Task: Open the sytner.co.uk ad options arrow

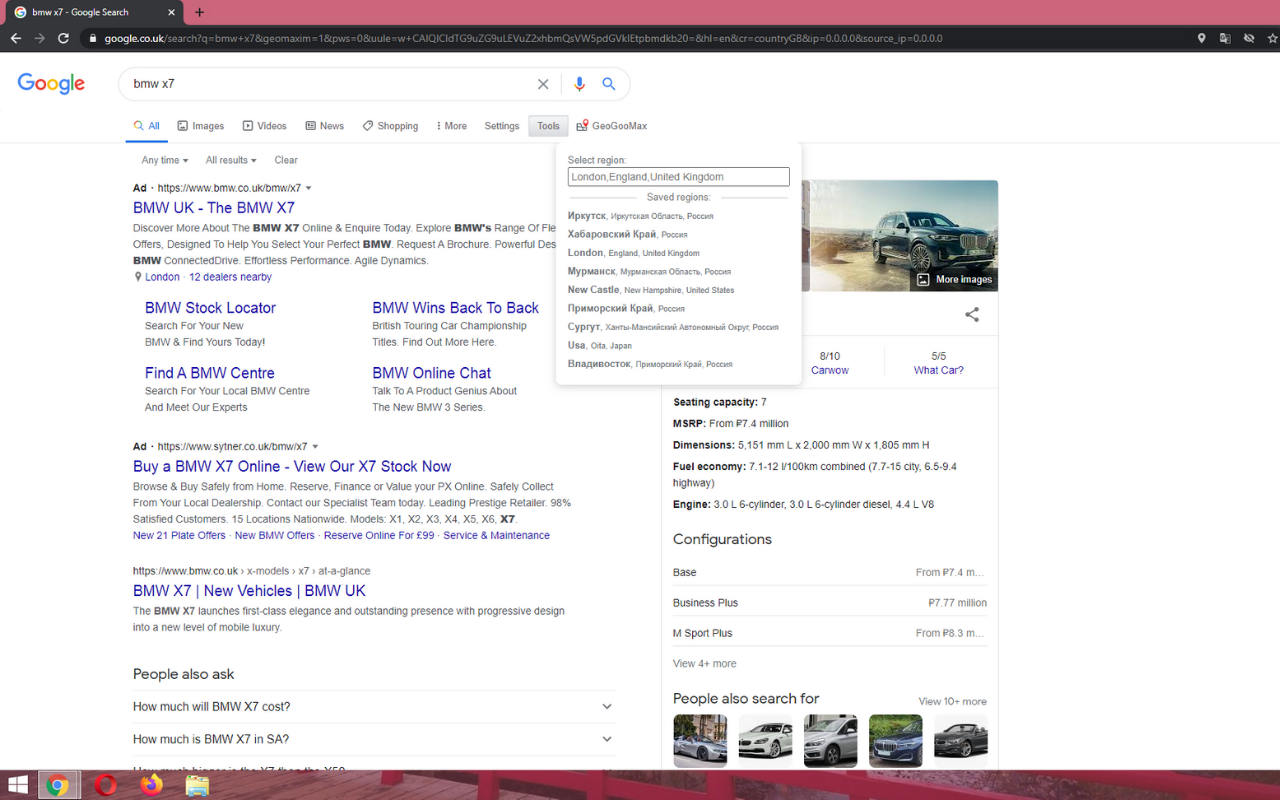Action: click(x=316, y=447)
